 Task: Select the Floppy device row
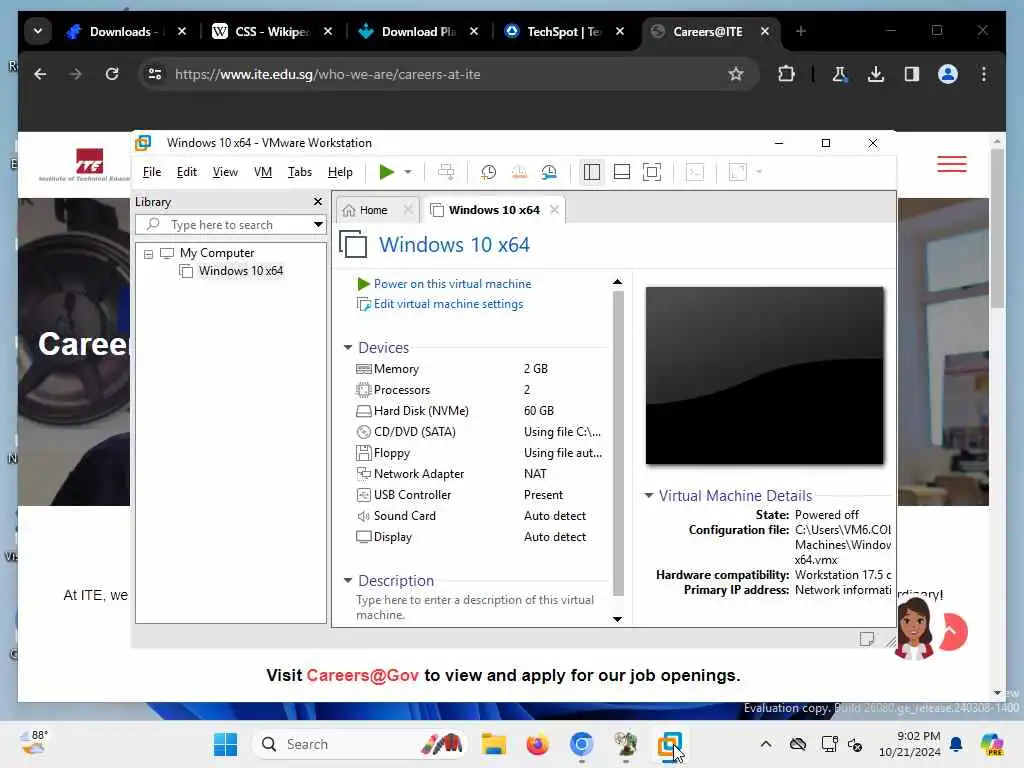pyautogui.click(x=479, y=453)
